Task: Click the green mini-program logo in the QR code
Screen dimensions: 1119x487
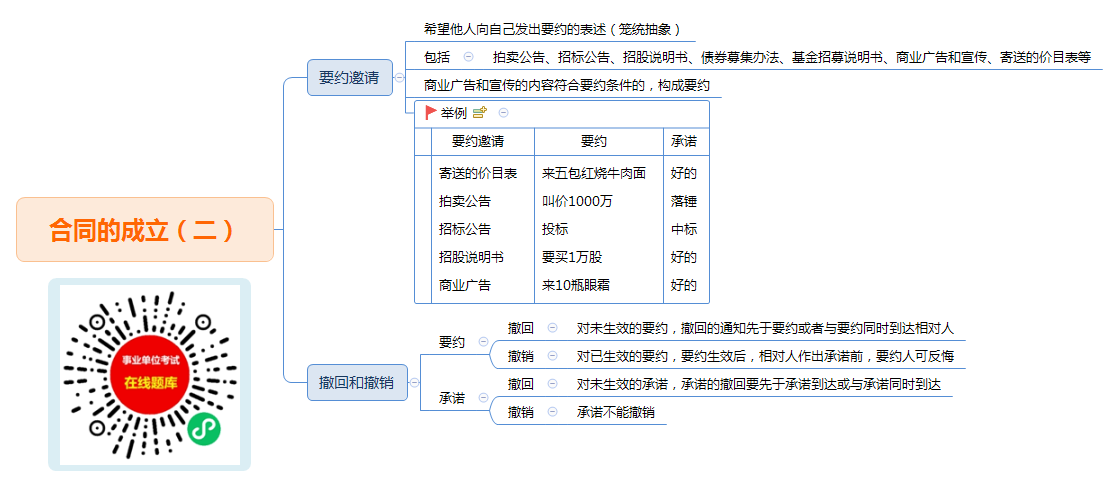Action: click(204, 429)
